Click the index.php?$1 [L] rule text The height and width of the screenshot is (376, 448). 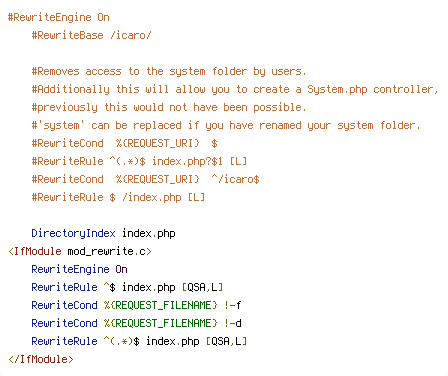pos(199,161)
